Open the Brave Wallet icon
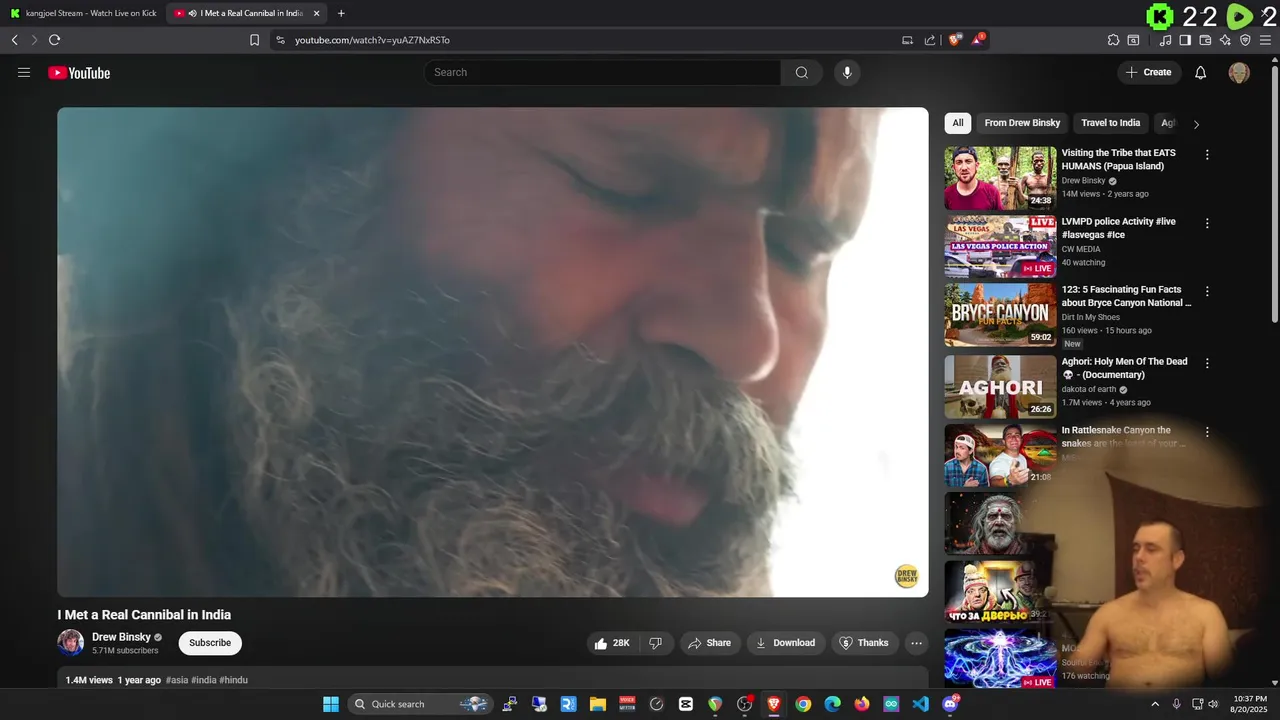 click(x=1205, y=40)
